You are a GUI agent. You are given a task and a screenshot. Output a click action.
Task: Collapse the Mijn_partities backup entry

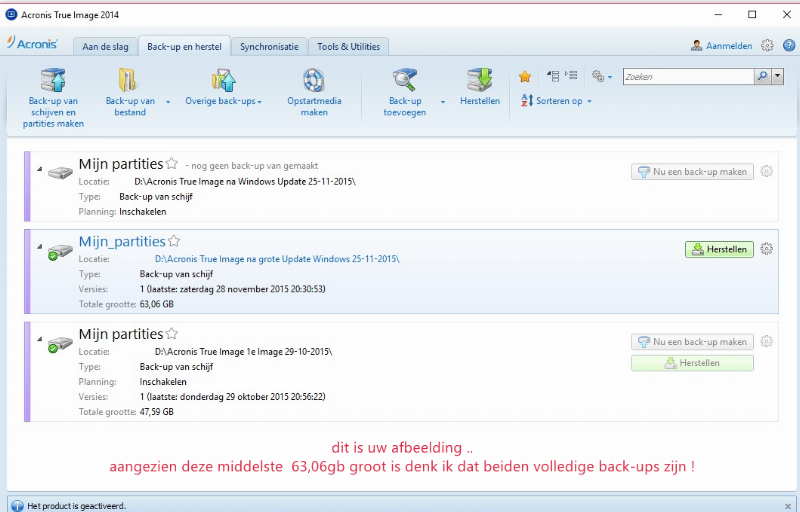(41, 245)
